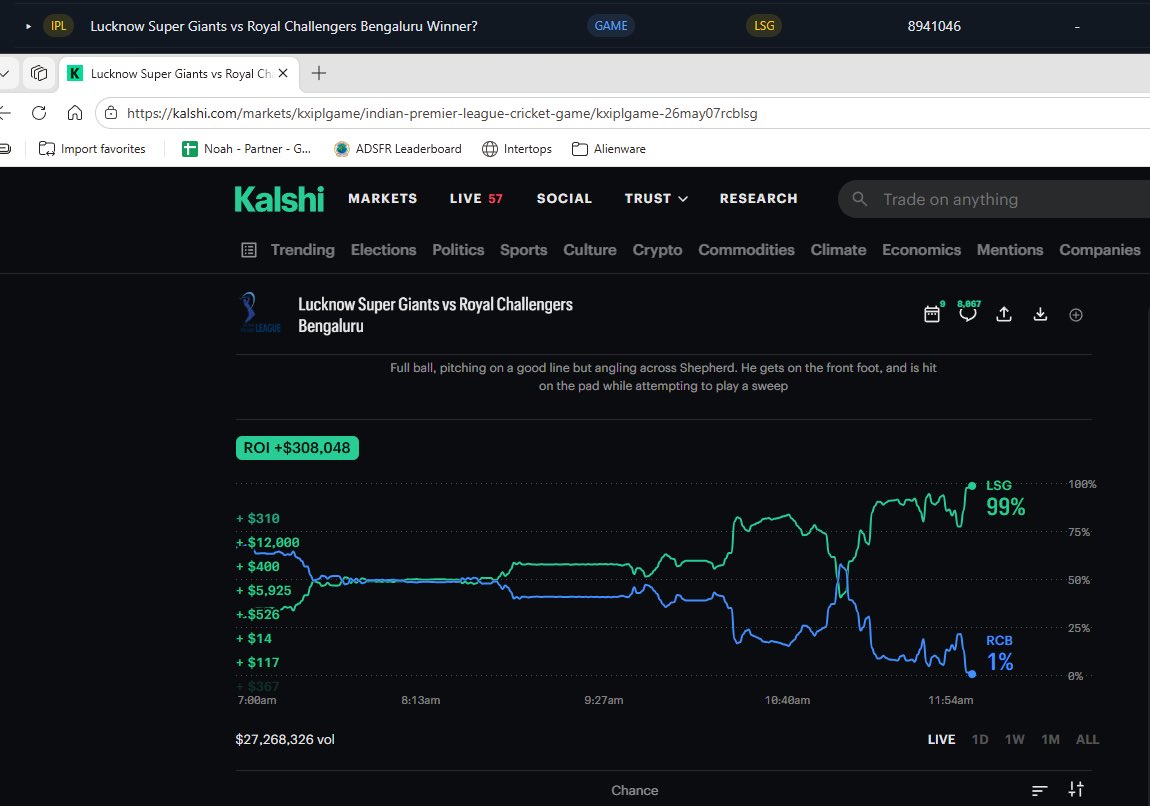
Task: Expand the IPL row disclosure triangle
Action: [x=29, y=26]
